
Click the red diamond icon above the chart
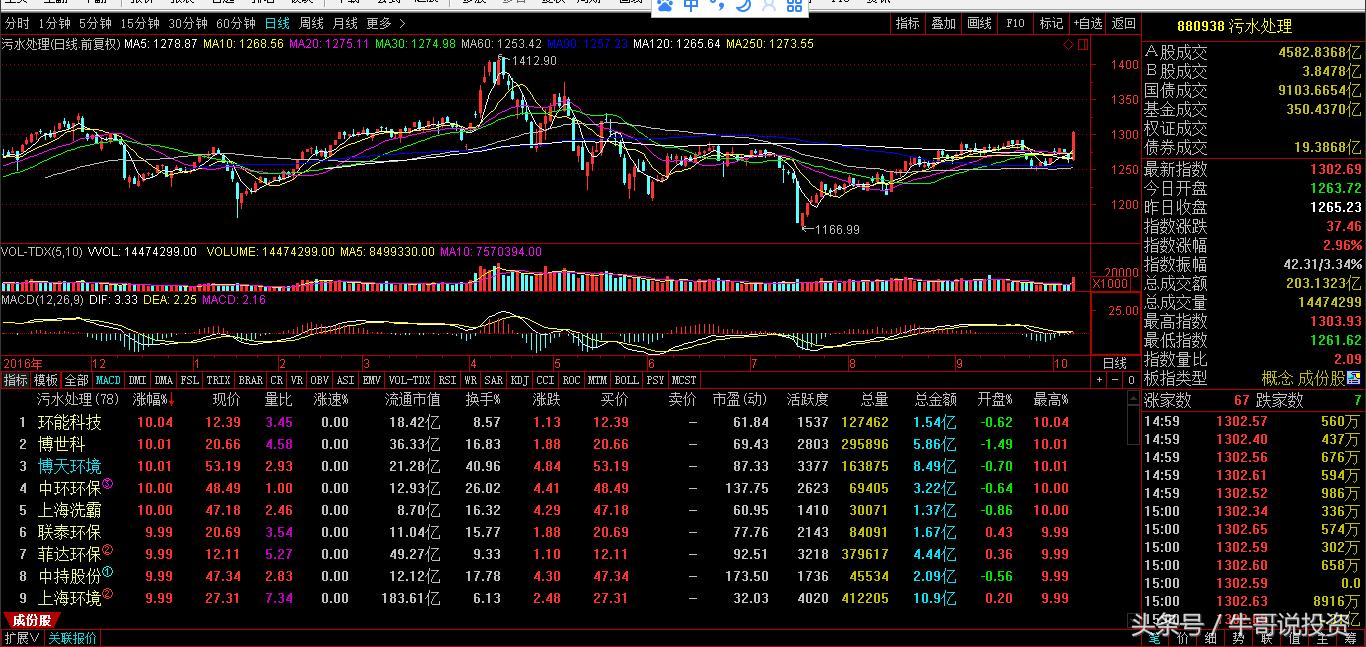point(1068,45)
